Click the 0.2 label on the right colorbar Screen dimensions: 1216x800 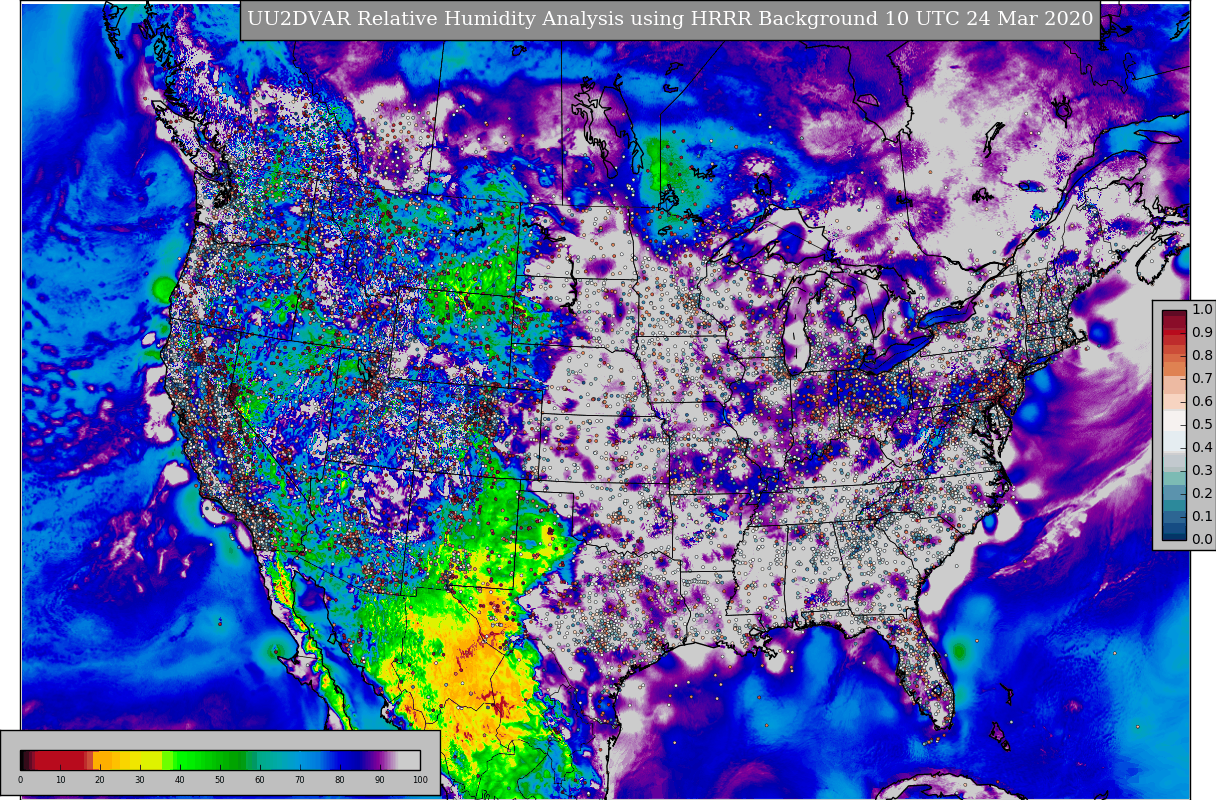(x=1202, y=493)
